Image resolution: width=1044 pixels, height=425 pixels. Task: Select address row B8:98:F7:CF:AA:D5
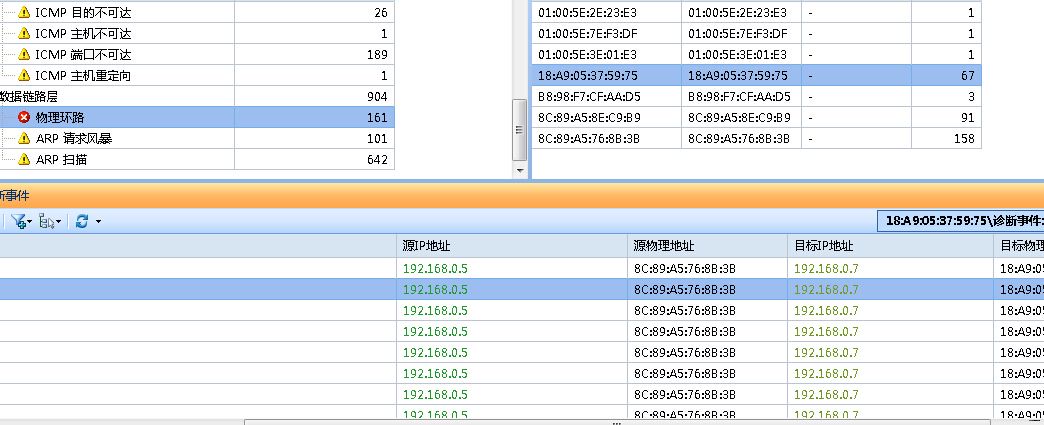756,97
